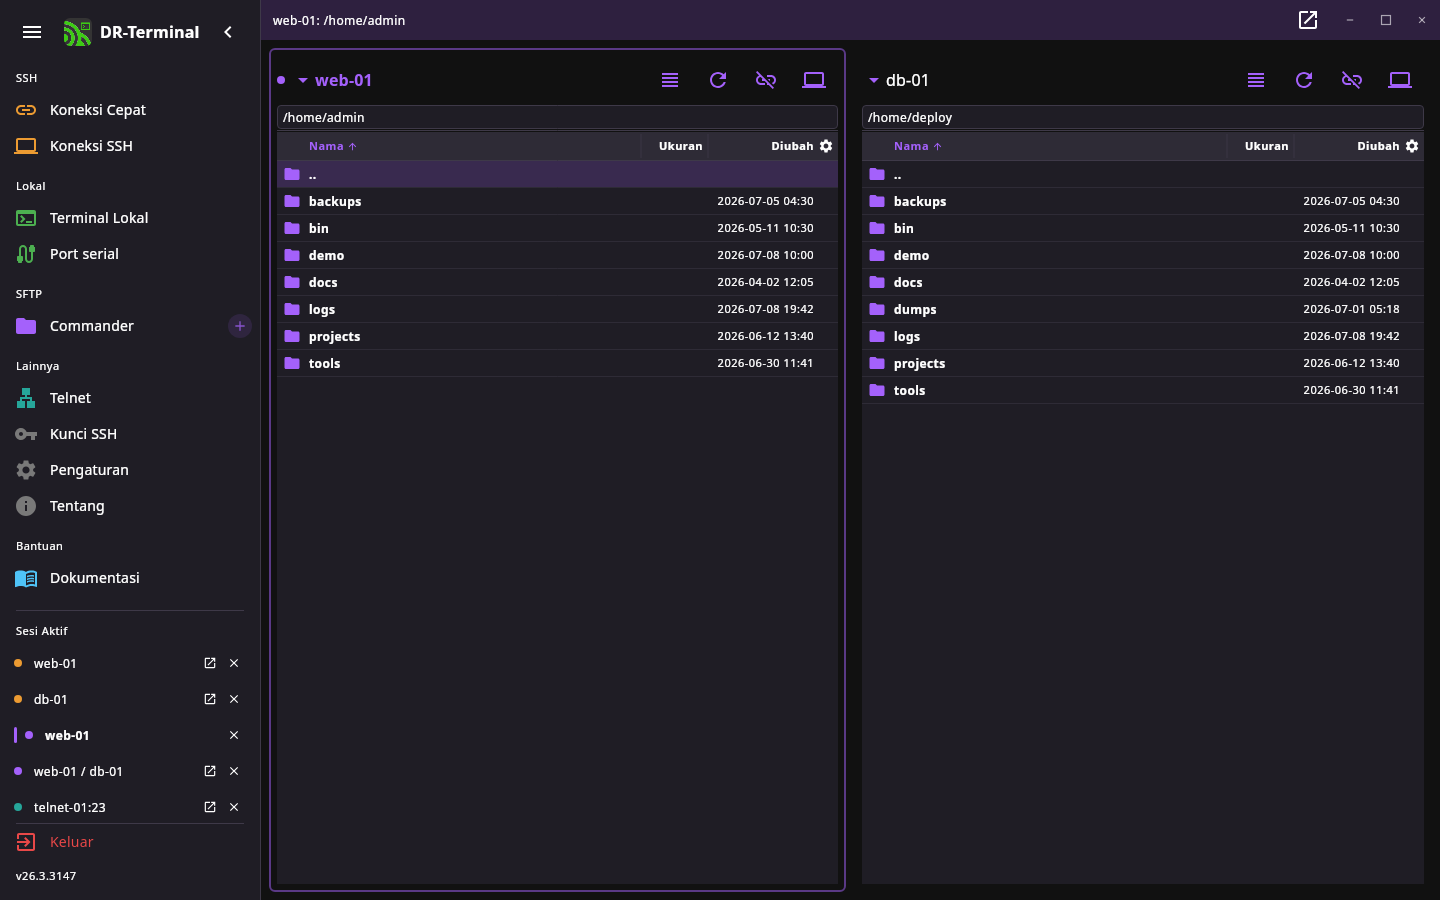Close first web-01 session
Viewport: 1440px width, 900px height.
pyautogui.click(x=234, y=663)
